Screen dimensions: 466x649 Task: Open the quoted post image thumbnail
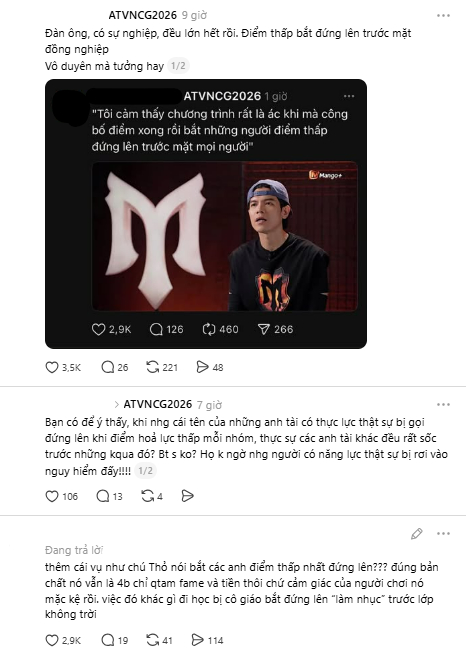pyautogui.click(x=225, y=236)
